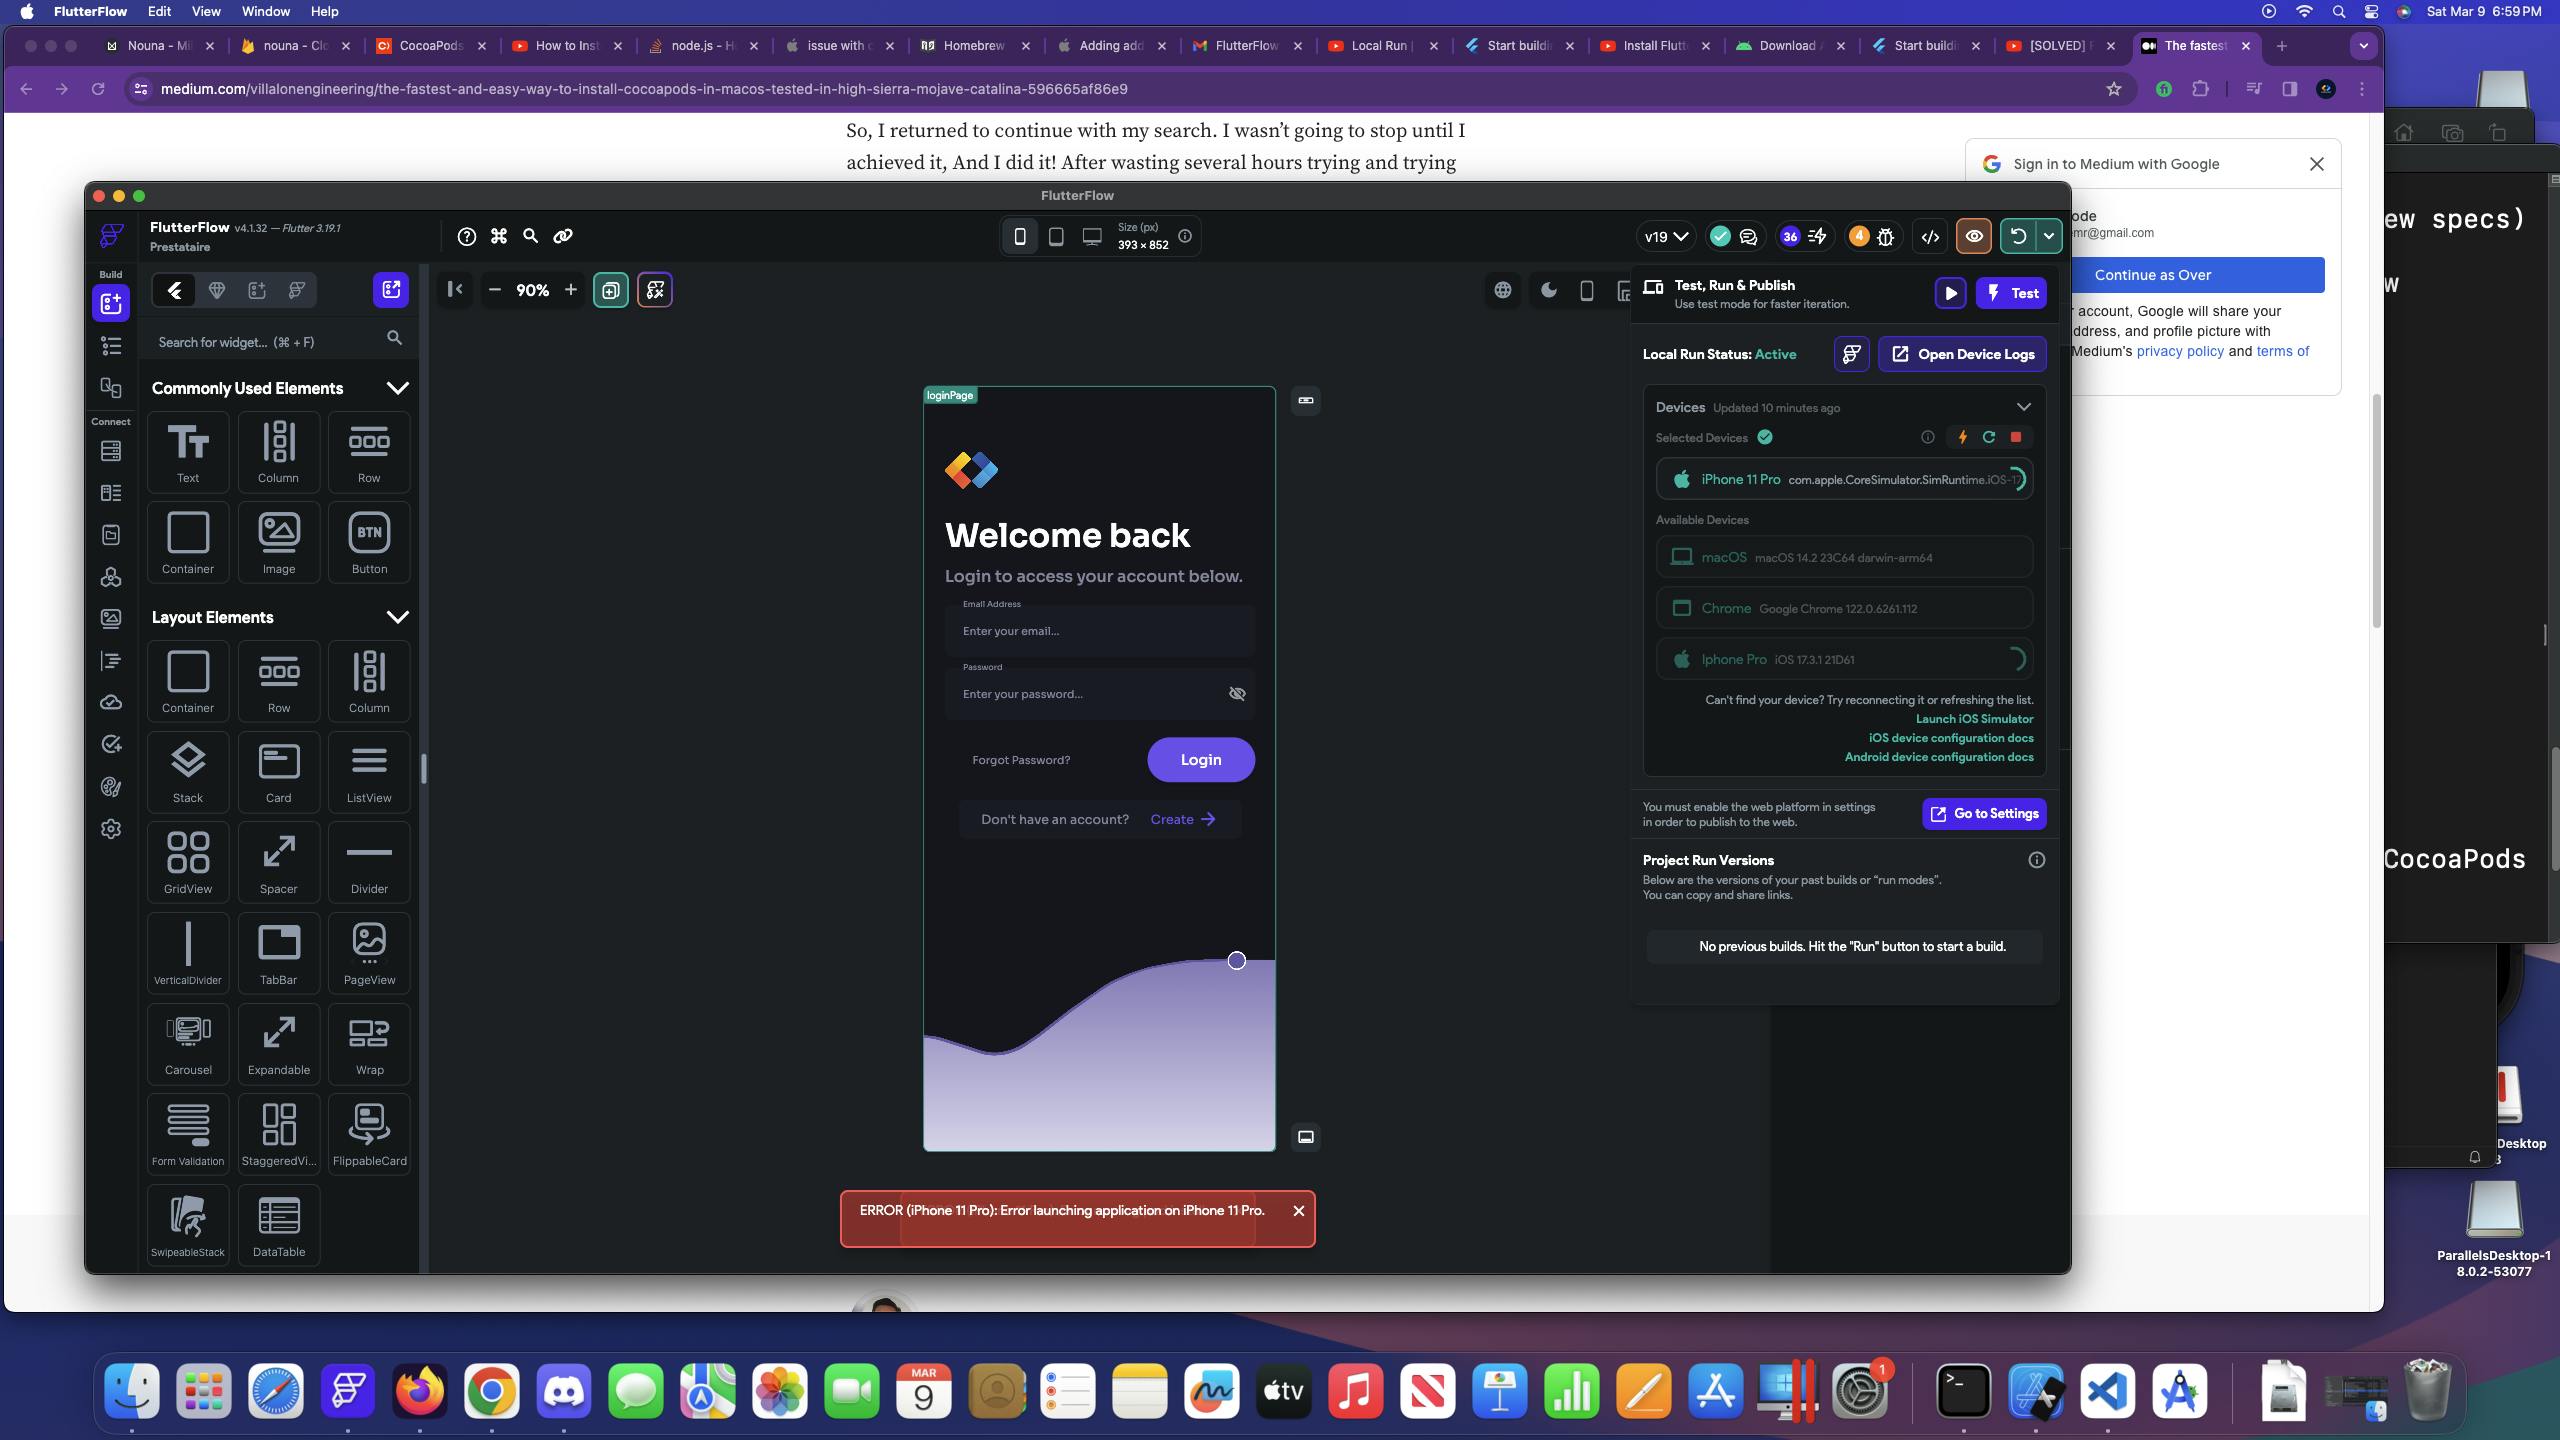Open the help question mark icon
The height and width of the screenshot is (1440, 2560).
[467, 236]
